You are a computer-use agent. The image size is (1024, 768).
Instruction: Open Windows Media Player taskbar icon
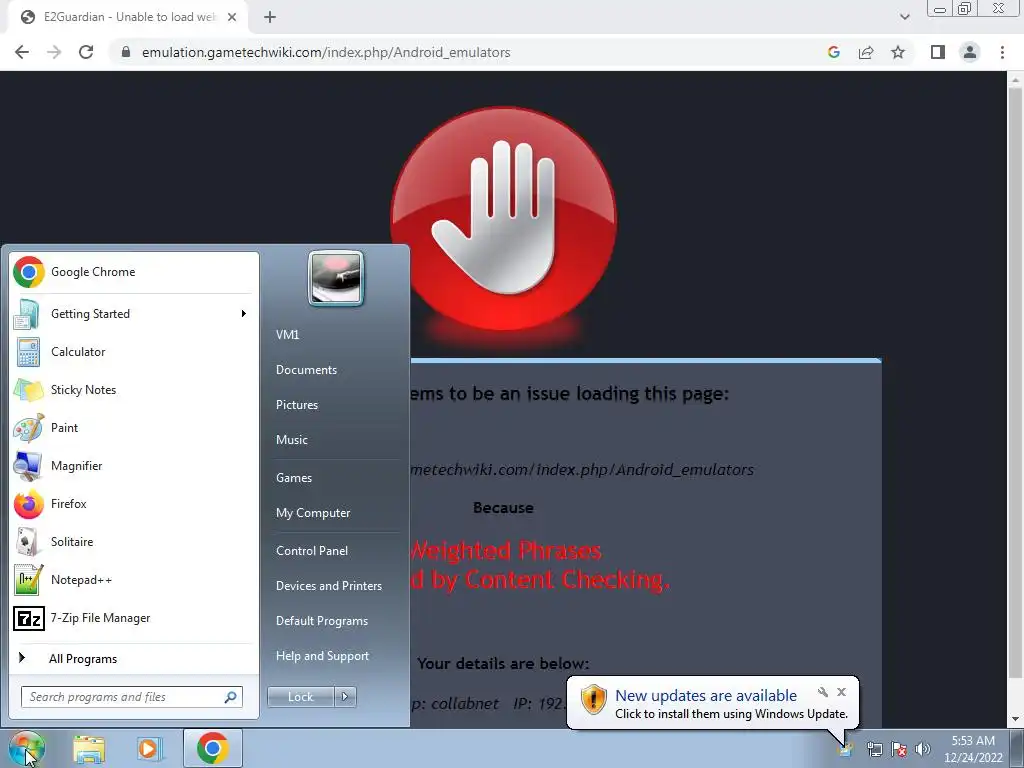coord(149,748)
